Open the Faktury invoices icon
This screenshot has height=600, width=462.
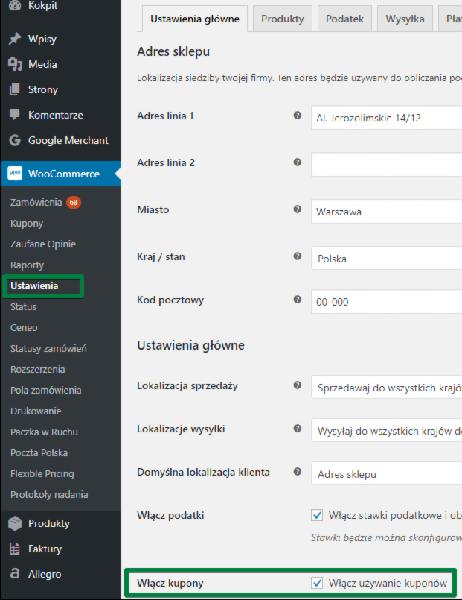pyautogui.click(x=15, y=549)
